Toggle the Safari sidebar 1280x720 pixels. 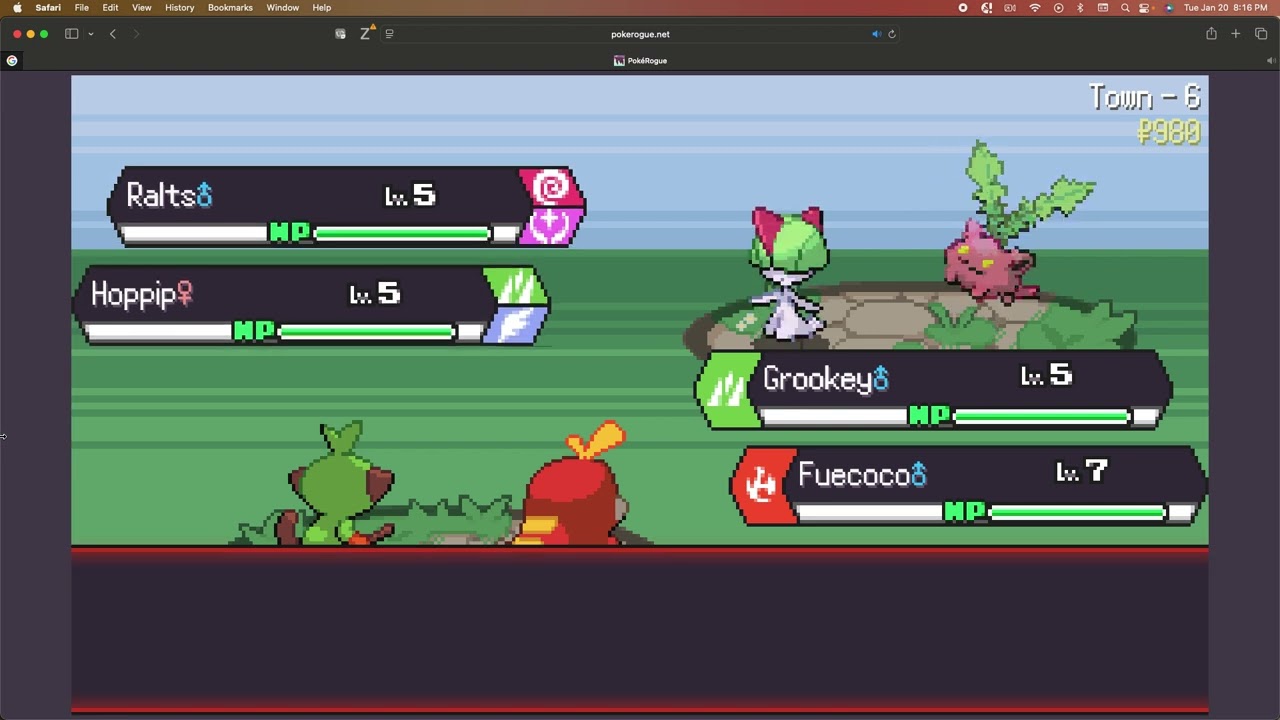tap(72, 34)
